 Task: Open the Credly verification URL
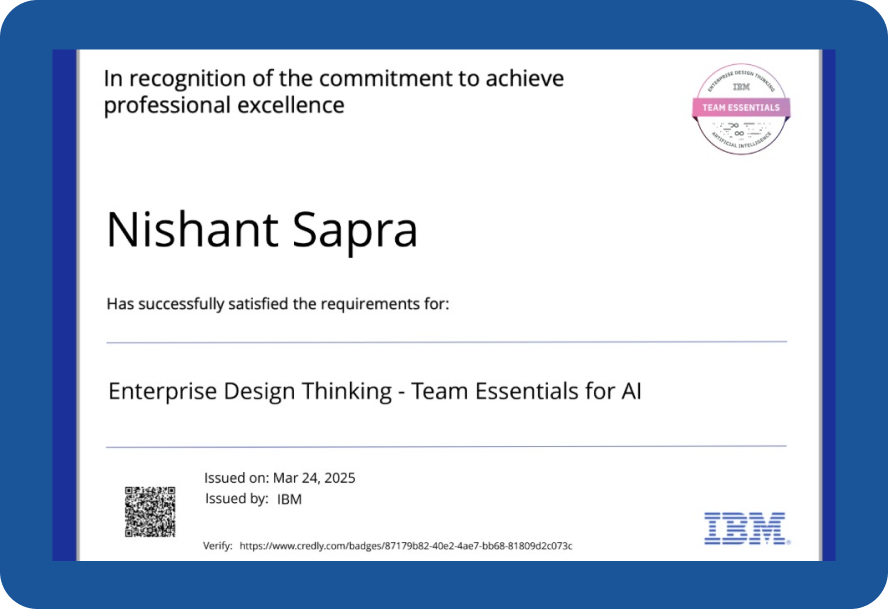click(406, 546)
